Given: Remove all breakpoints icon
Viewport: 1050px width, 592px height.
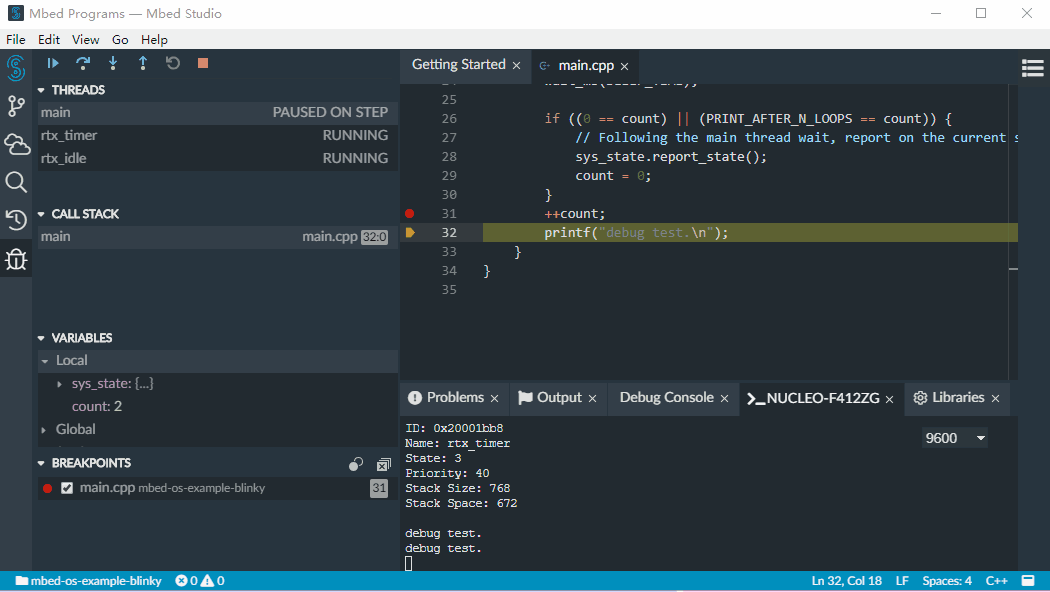Looking at the screenshot, I should (384, 464).
